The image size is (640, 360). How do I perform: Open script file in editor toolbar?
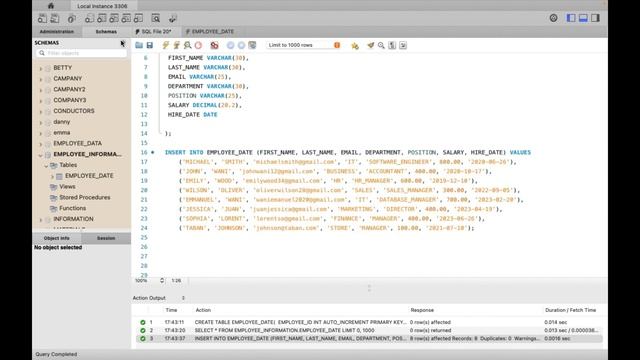coord(139,45)
